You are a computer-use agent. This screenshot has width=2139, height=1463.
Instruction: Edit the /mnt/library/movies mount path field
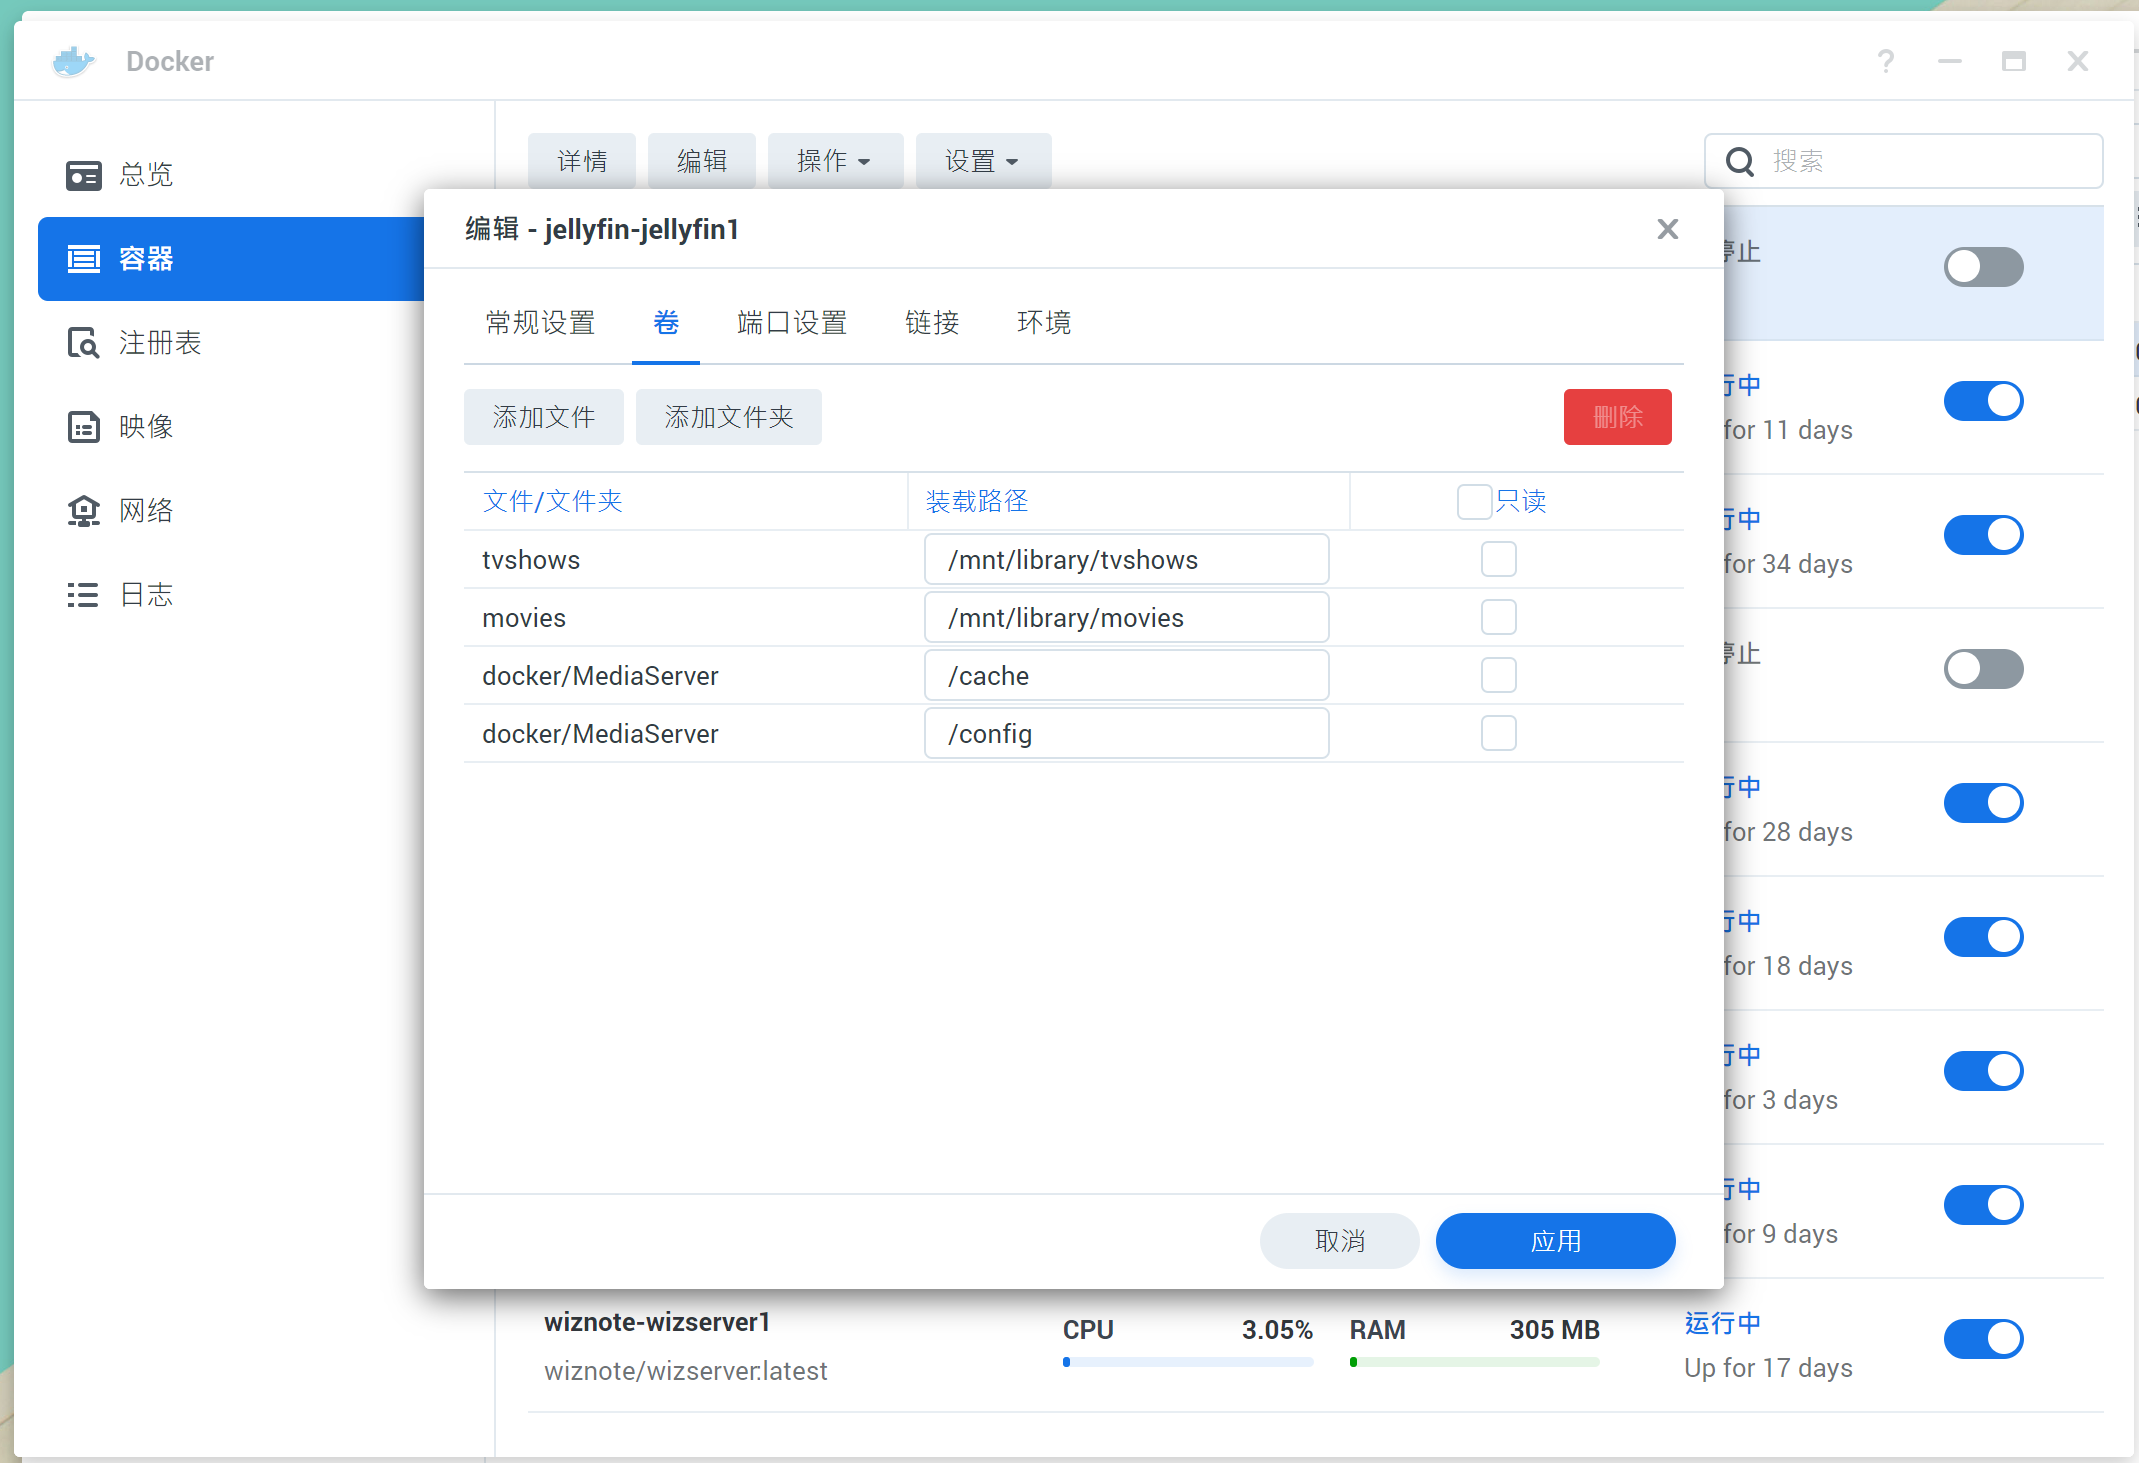(x=1127, y=617)
